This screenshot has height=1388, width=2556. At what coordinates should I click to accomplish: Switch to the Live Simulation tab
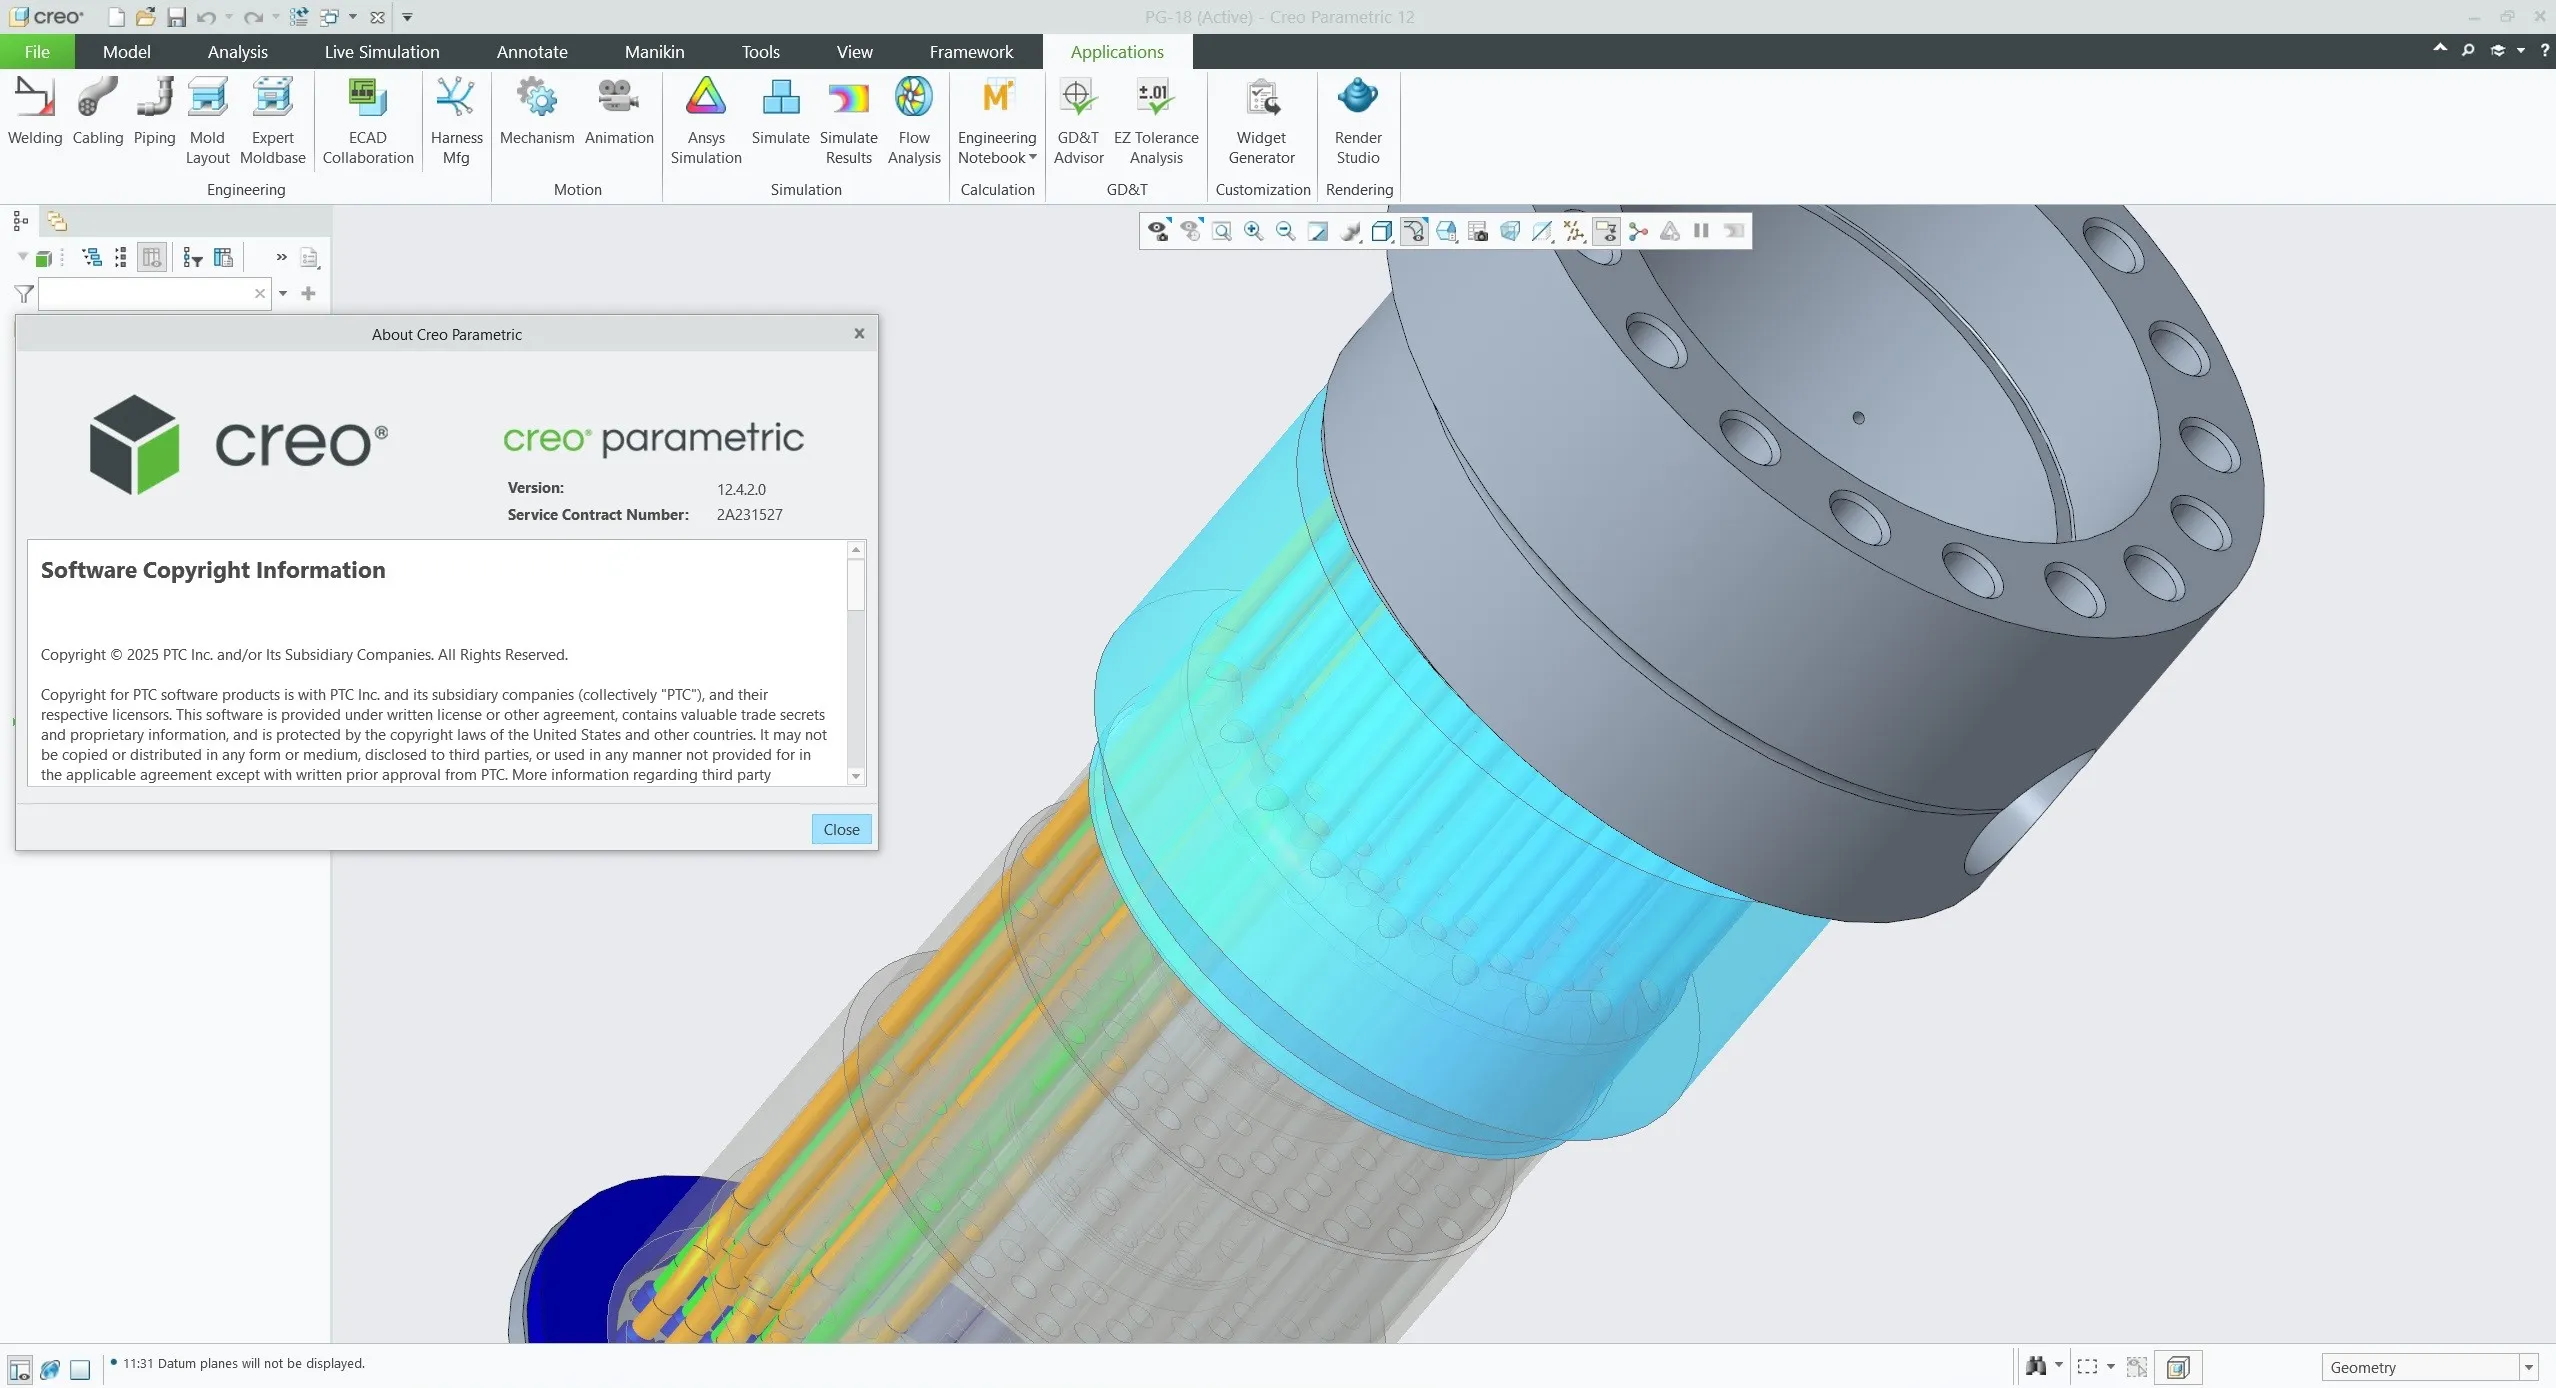(x=381, y=51)
